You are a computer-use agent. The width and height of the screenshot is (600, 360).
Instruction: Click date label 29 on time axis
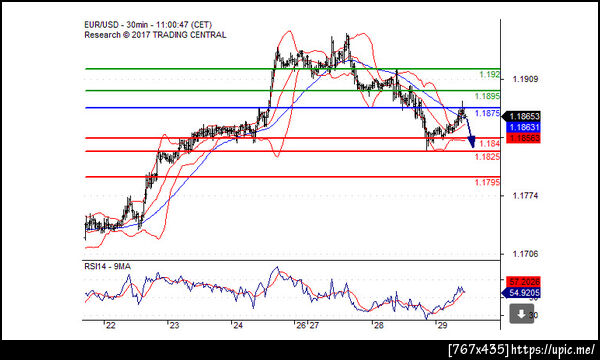point(442,326)
